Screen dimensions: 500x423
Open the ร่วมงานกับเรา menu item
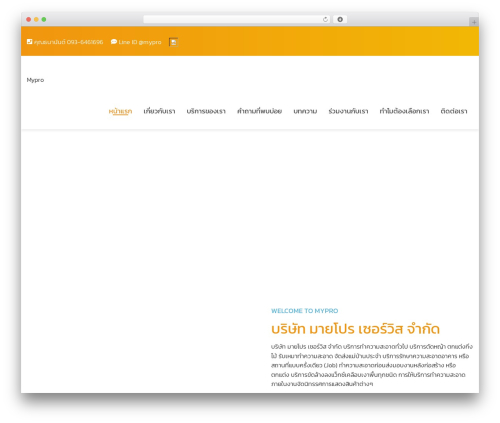click(348, 111)
